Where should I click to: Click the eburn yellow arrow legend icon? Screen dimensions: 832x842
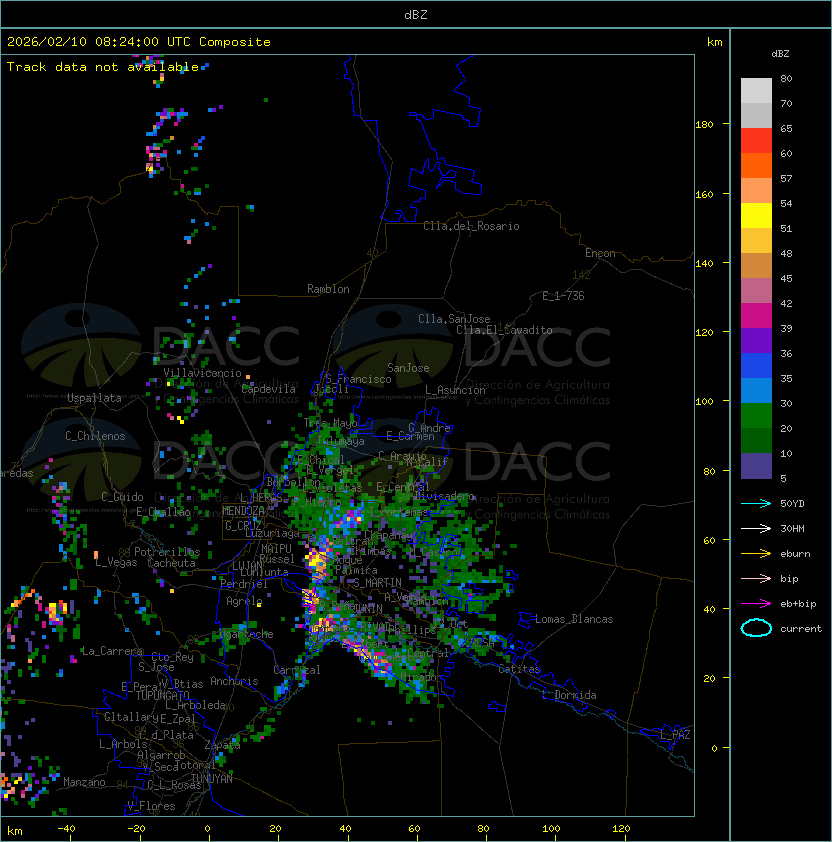pyautogui.click(x=756, y=554)
